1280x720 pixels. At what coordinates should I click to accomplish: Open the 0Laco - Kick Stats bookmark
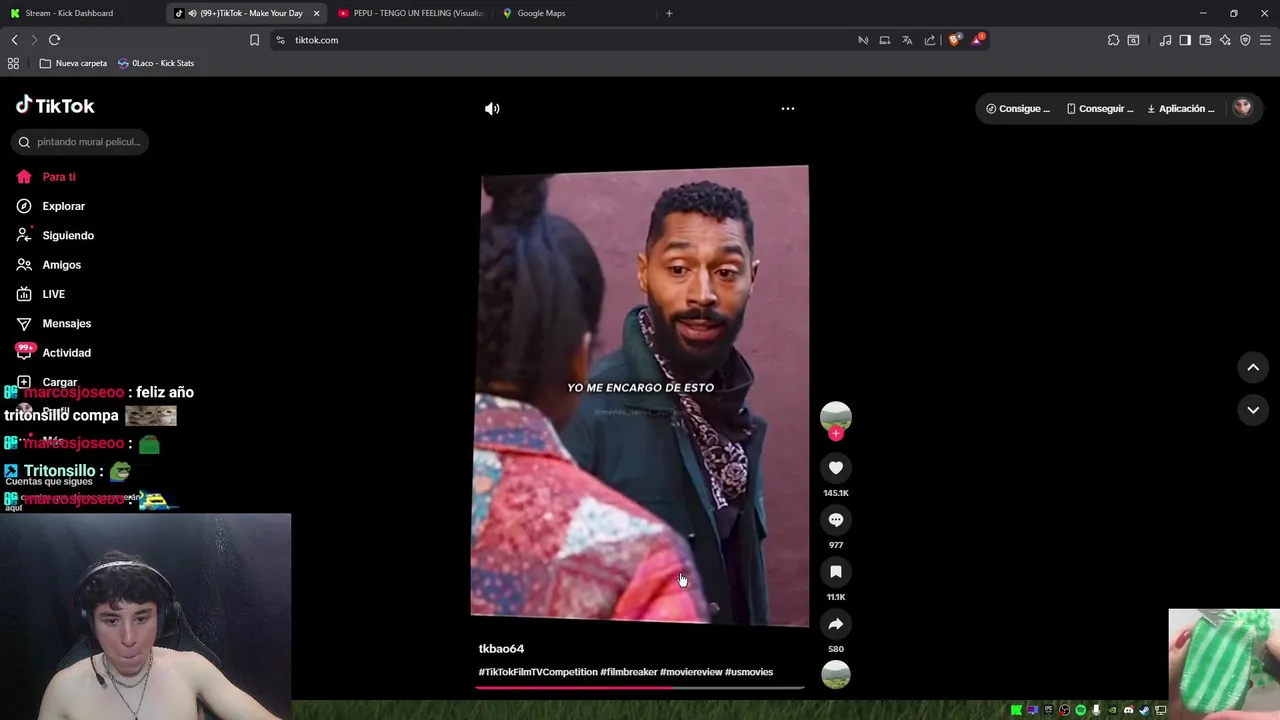click(x=156, y=63)
